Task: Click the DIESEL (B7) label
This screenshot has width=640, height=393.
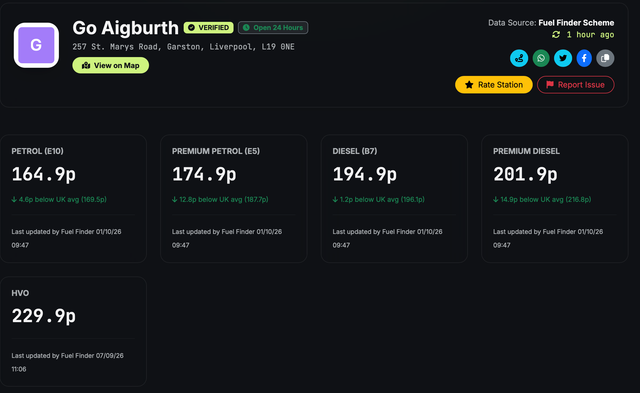Action: (355, 151)
